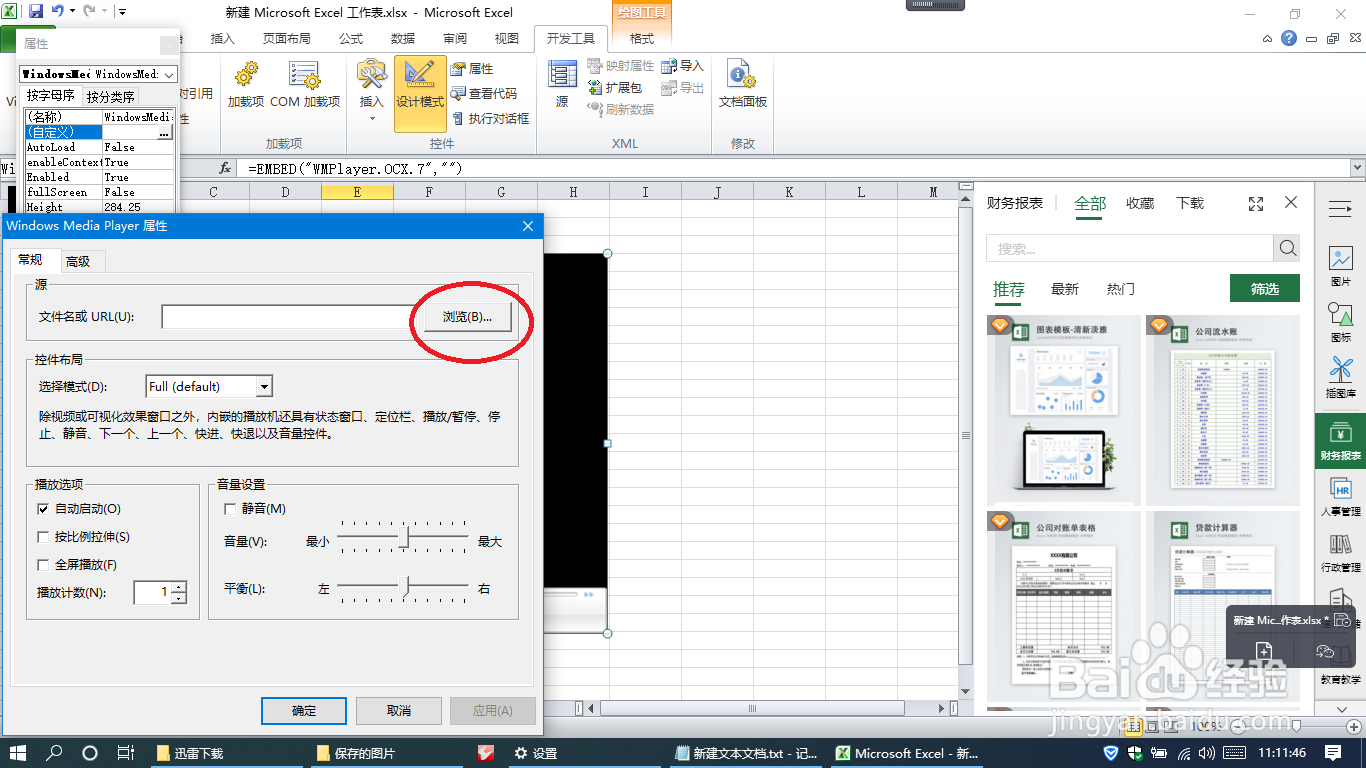Screen dimensions: 1366x768
Task: Open object selector dropdown in 属性 window
Action: 169,74
